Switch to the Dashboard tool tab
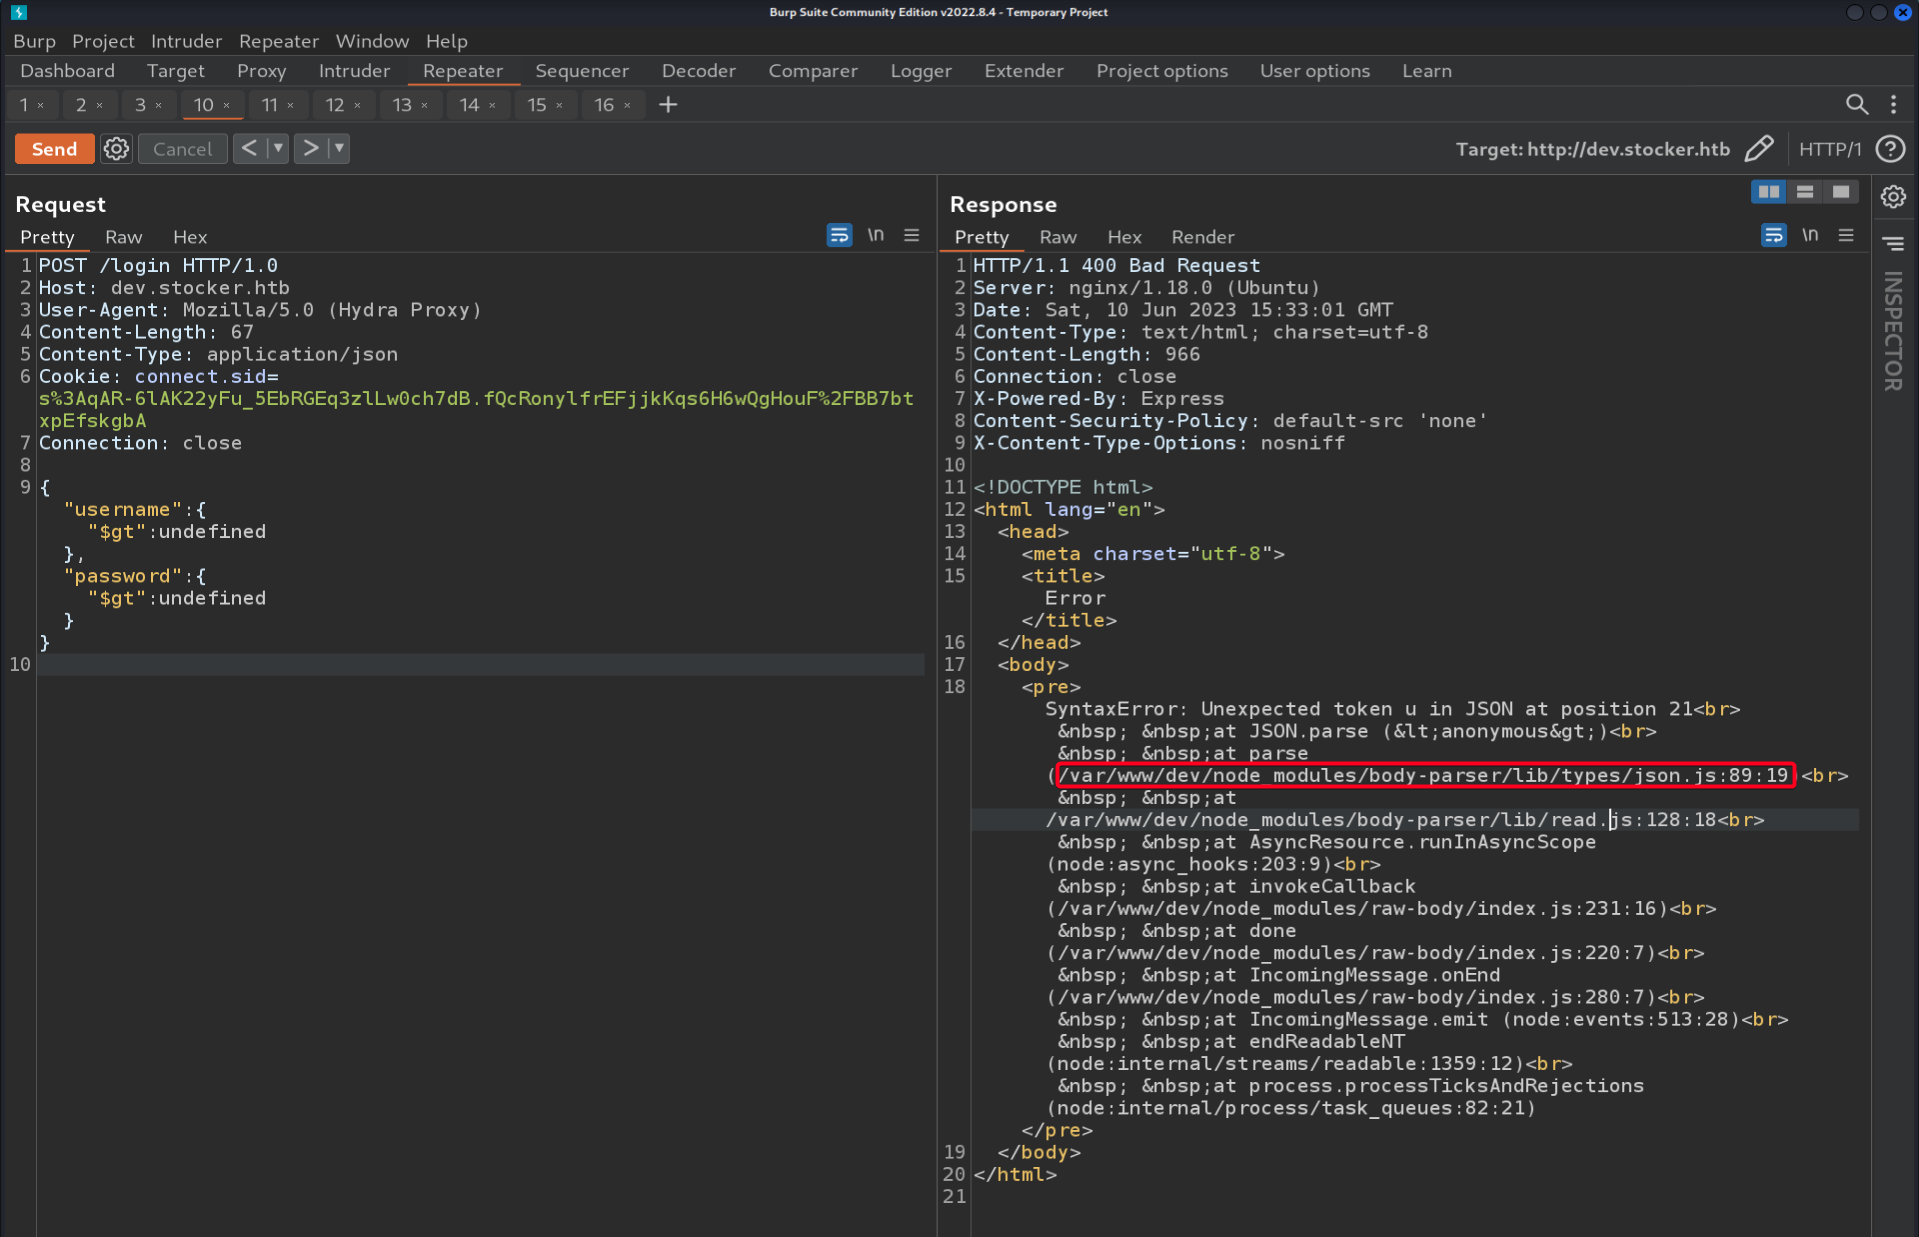 point(67,71)
